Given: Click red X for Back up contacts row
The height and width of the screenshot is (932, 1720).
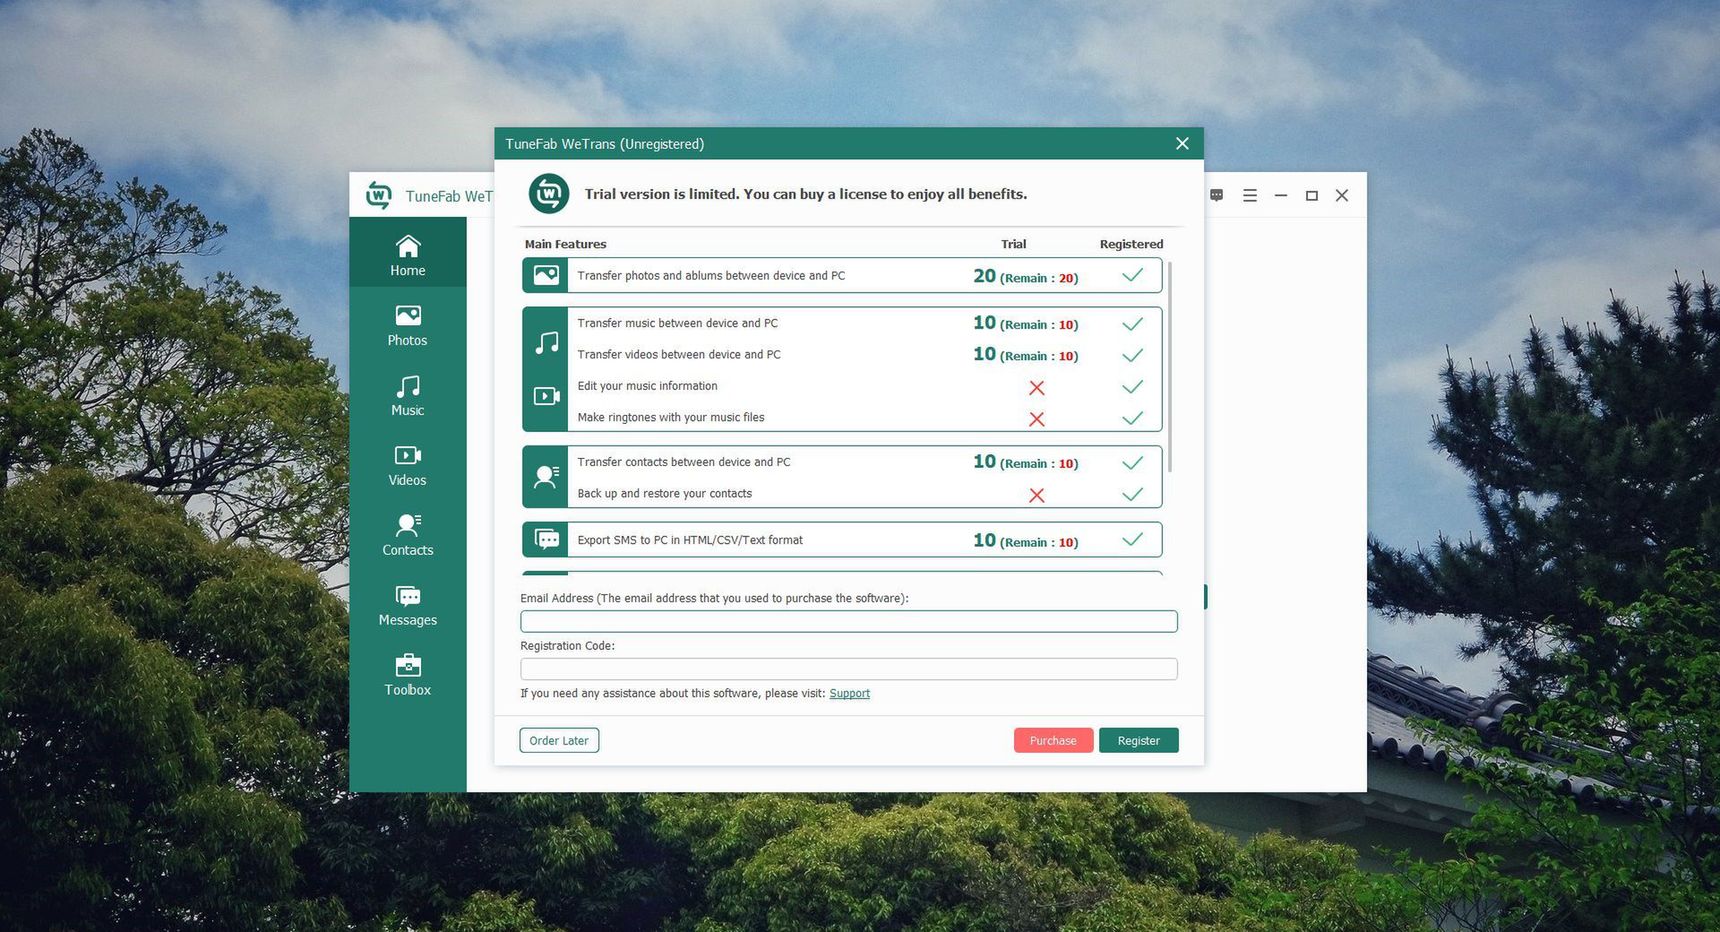Looking at the screenshot, I should point(1037,495).
